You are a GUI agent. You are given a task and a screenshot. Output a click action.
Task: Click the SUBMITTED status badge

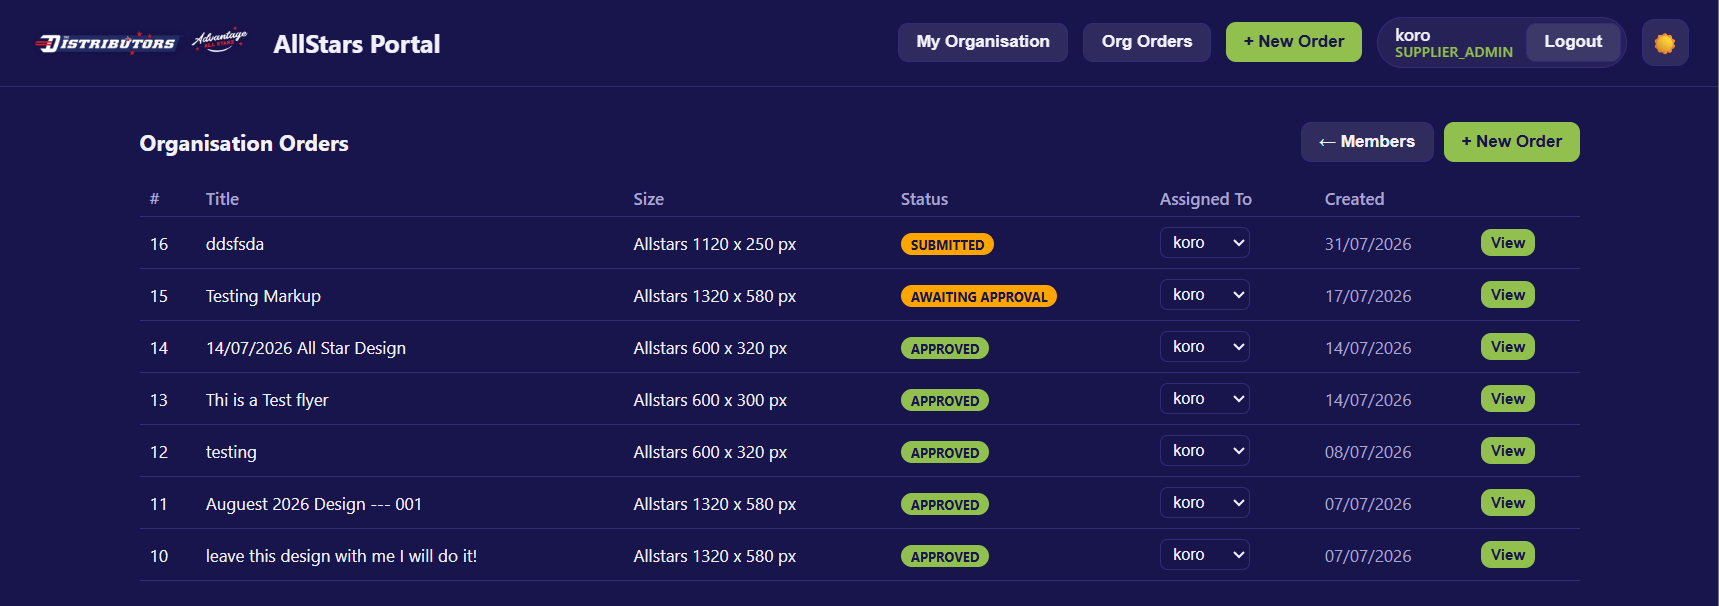(x=947, y=245)
